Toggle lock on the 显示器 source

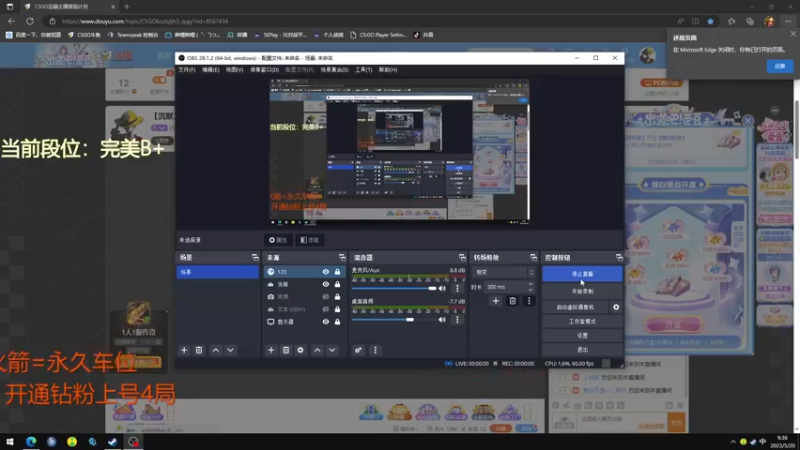pos(337,322)
